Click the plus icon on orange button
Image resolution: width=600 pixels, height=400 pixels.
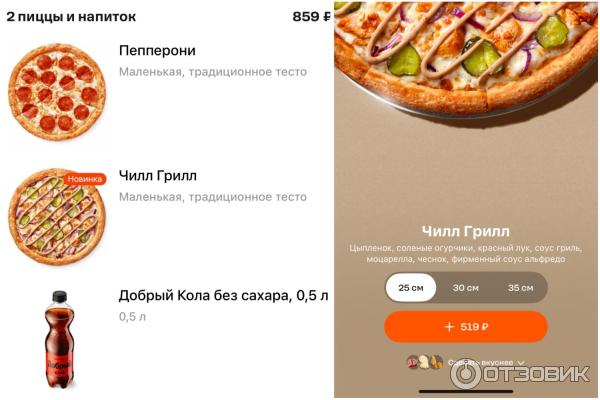click(449, 327)
